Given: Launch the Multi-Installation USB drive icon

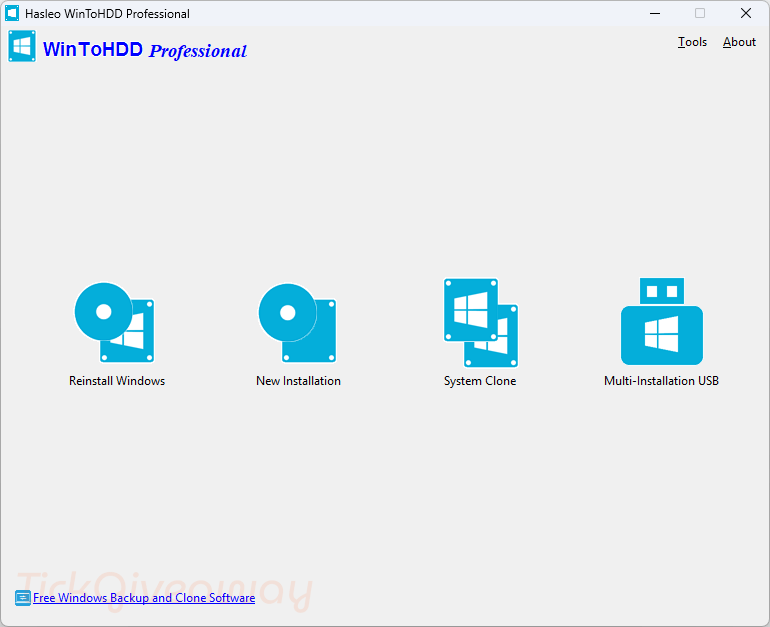Looking at the screenshot, I should click(661, 321).
